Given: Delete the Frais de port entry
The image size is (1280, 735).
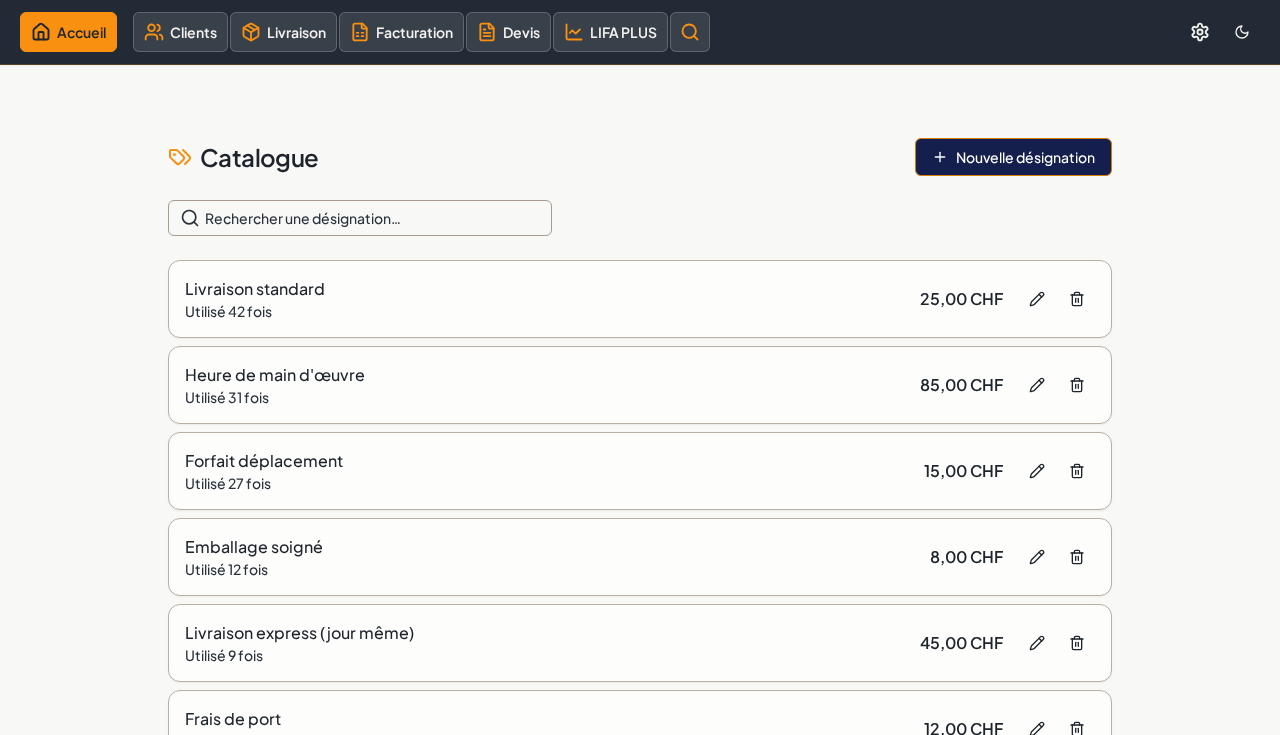Looking at the screenshot, I should [x=1077, y=728].
